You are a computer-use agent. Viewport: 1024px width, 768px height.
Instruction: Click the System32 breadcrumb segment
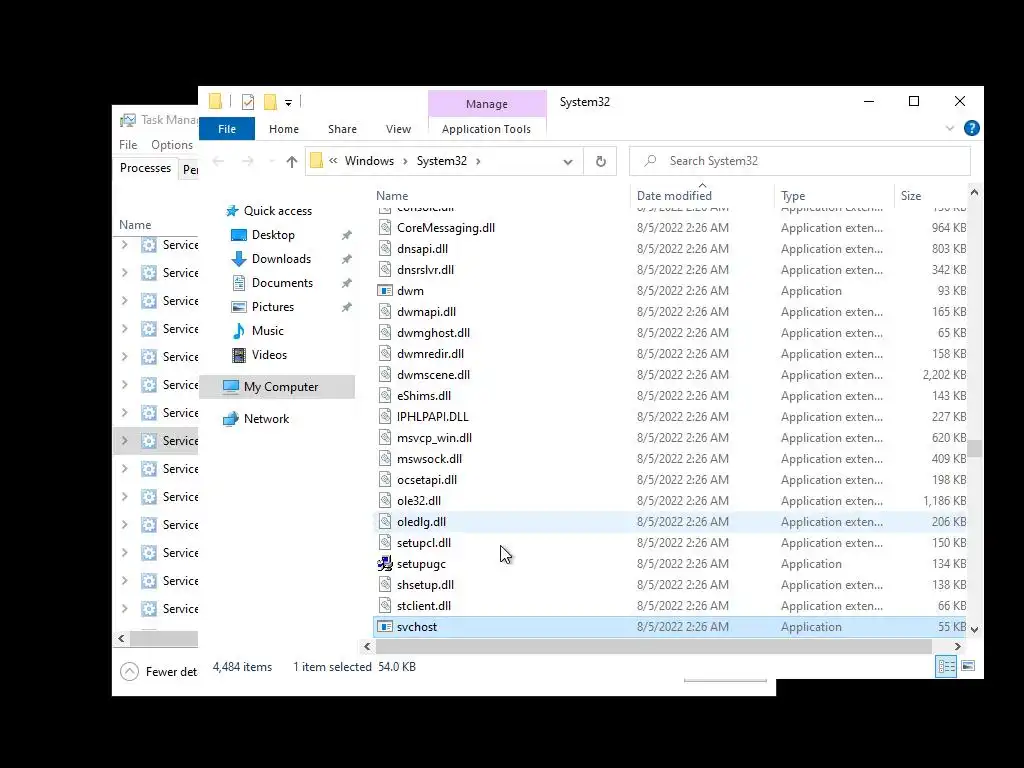point(441,161)
